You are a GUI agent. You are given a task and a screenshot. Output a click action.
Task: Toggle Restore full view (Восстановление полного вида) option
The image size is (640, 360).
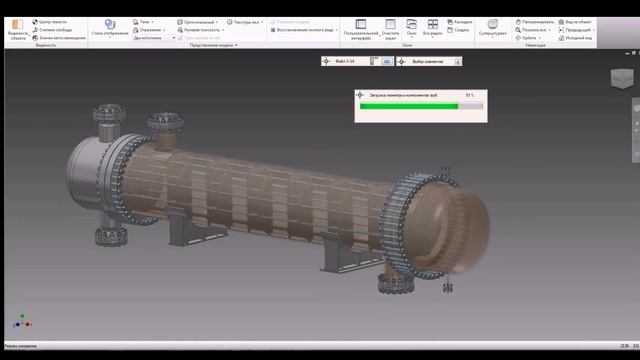[x=302, y=30]
